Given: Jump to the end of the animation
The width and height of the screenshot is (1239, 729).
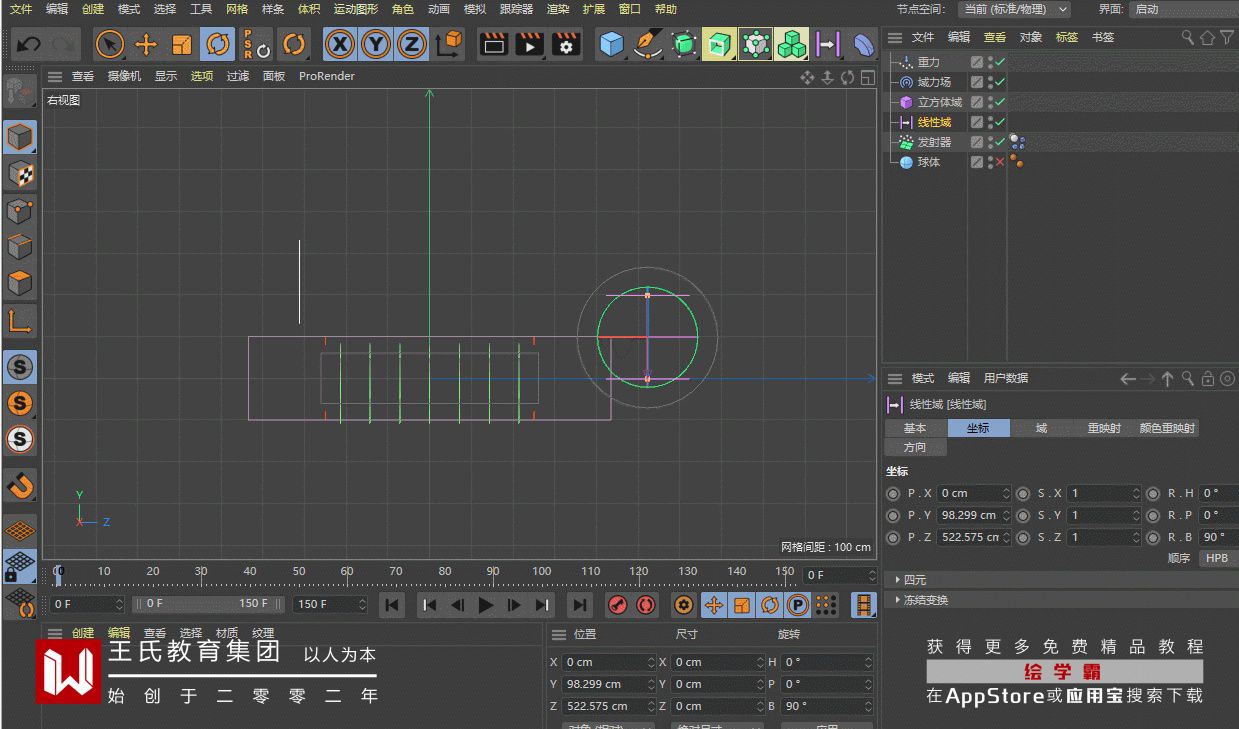Looking at the screenshot, I should [579, 604].
